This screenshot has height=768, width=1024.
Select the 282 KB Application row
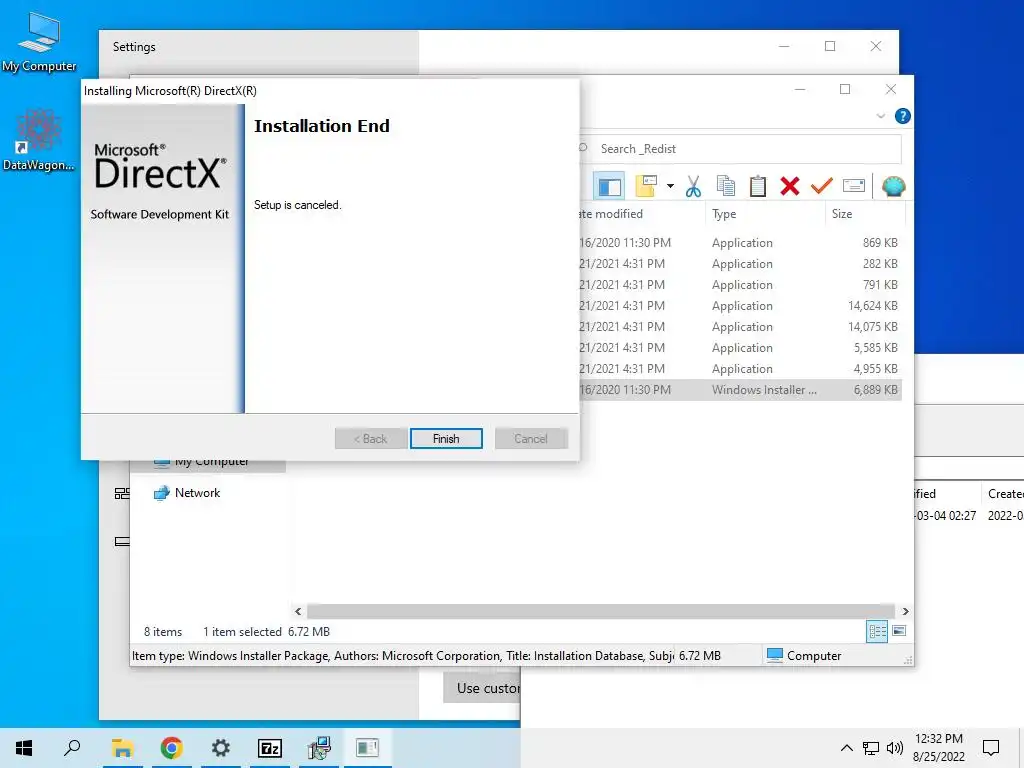pyautogui.click(x=740, y=264)
